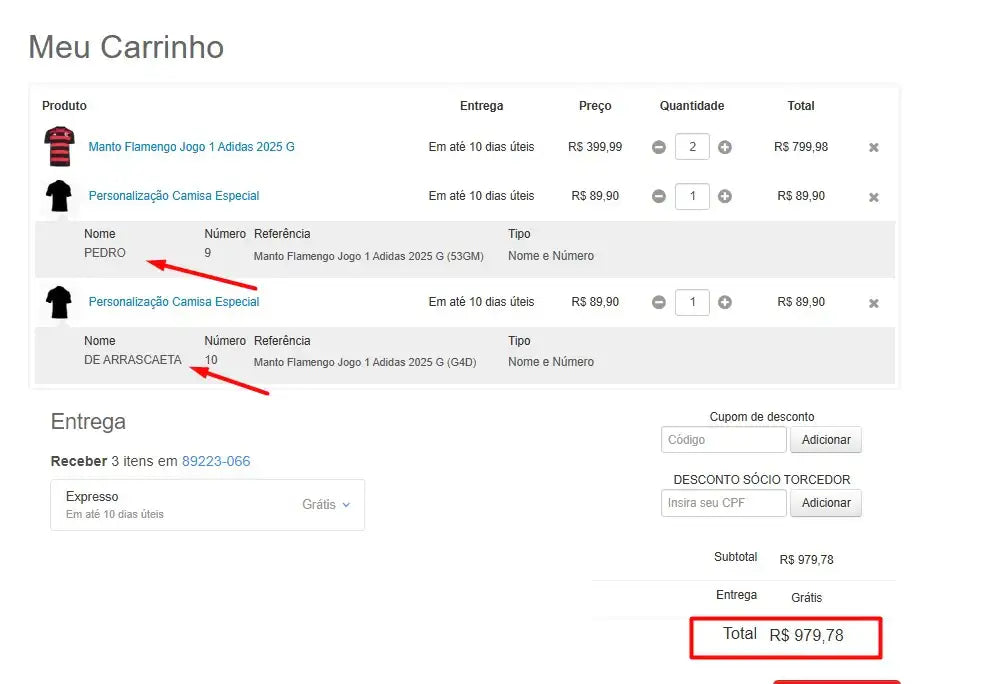997x684 pixels.
Task: Click the black shirt thumbnail for DE ARRASCAETA item
Action: coord(59,302)
